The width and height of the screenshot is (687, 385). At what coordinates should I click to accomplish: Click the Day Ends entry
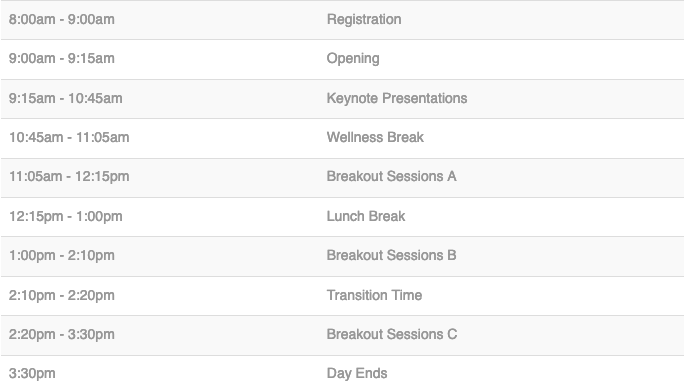coord(357,374)
